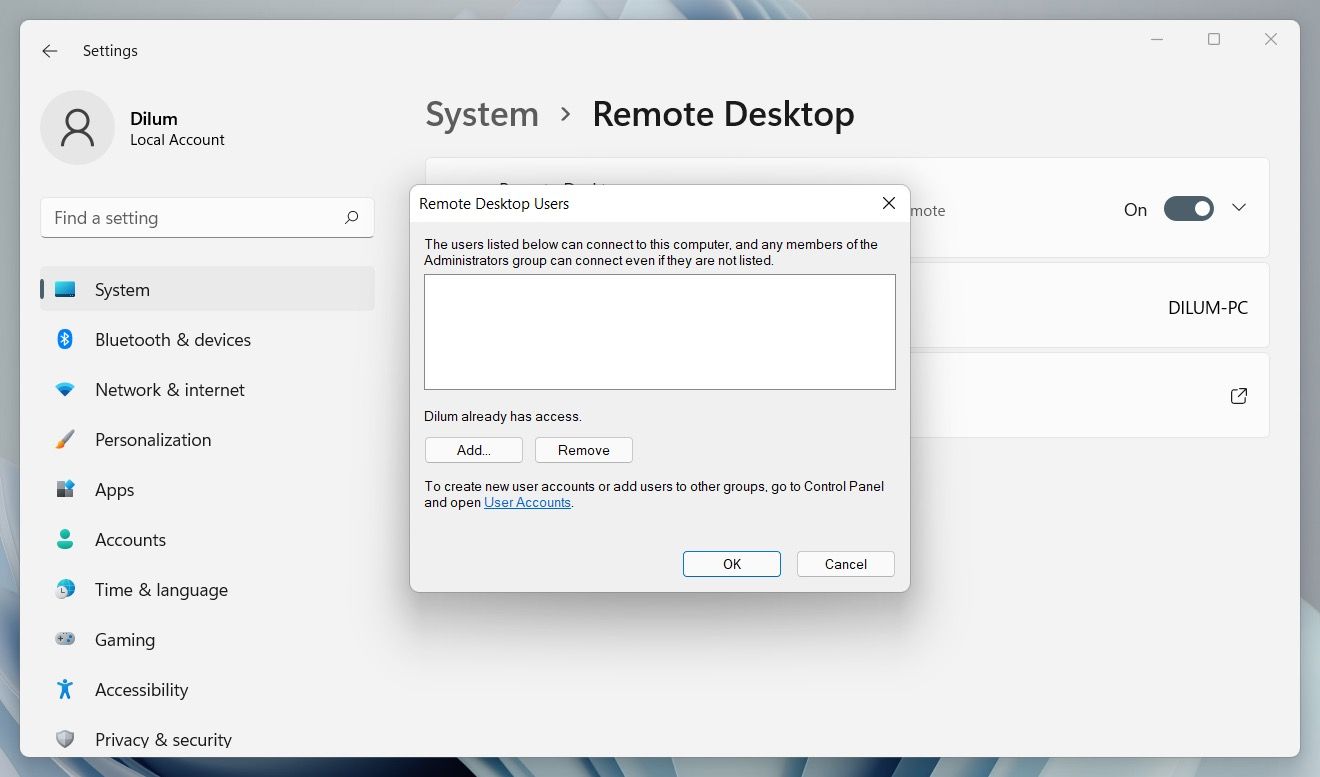The width and height of the screenshot is (1320, 777).
Task: Open Bluetooth & devices settings icon
Action: point(64,340)
